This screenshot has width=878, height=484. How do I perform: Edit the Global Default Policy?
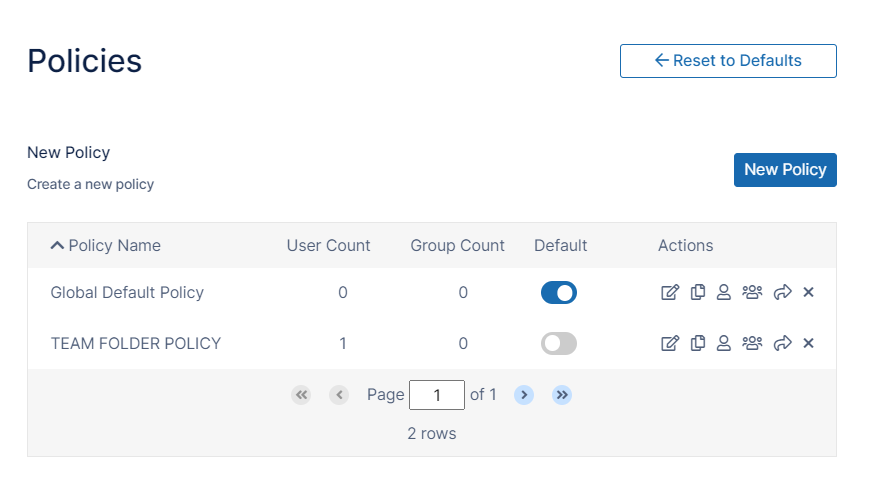(670, 292)
